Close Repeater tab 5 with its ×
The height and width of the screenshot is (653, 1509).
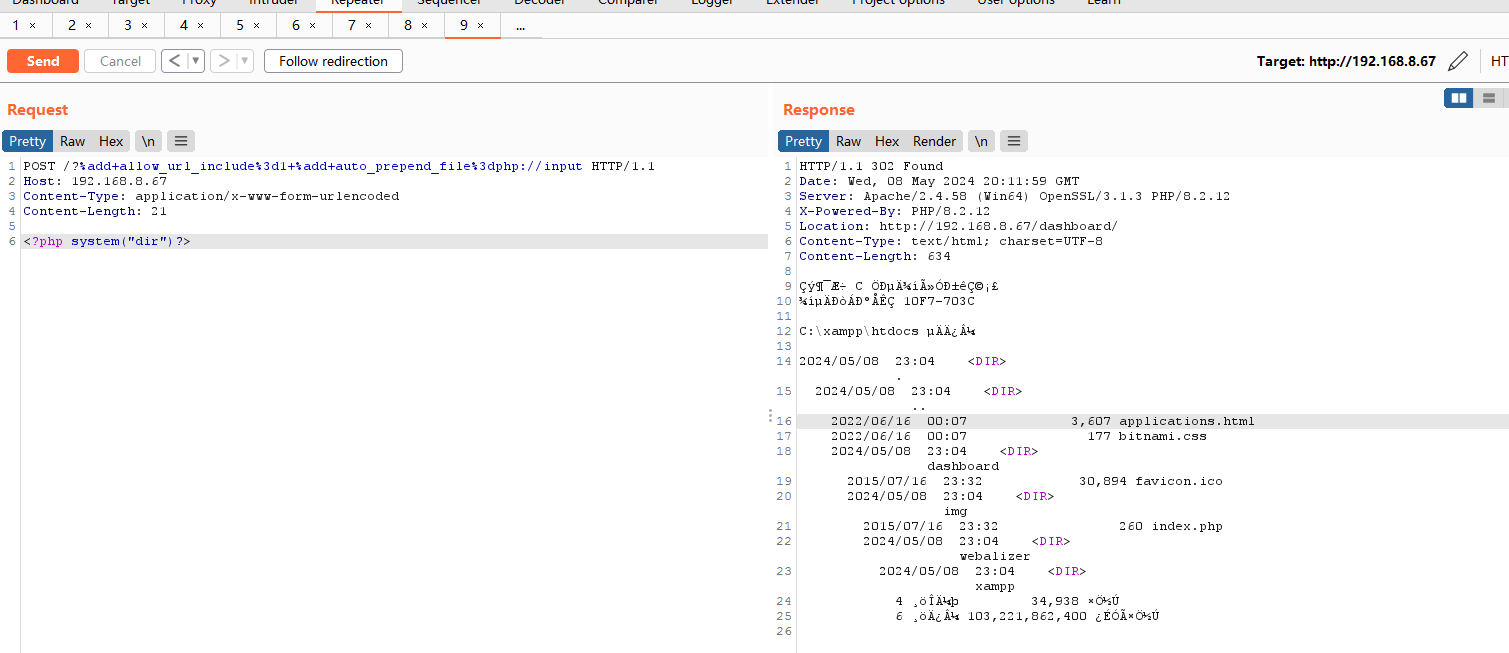tap(257, 25)
